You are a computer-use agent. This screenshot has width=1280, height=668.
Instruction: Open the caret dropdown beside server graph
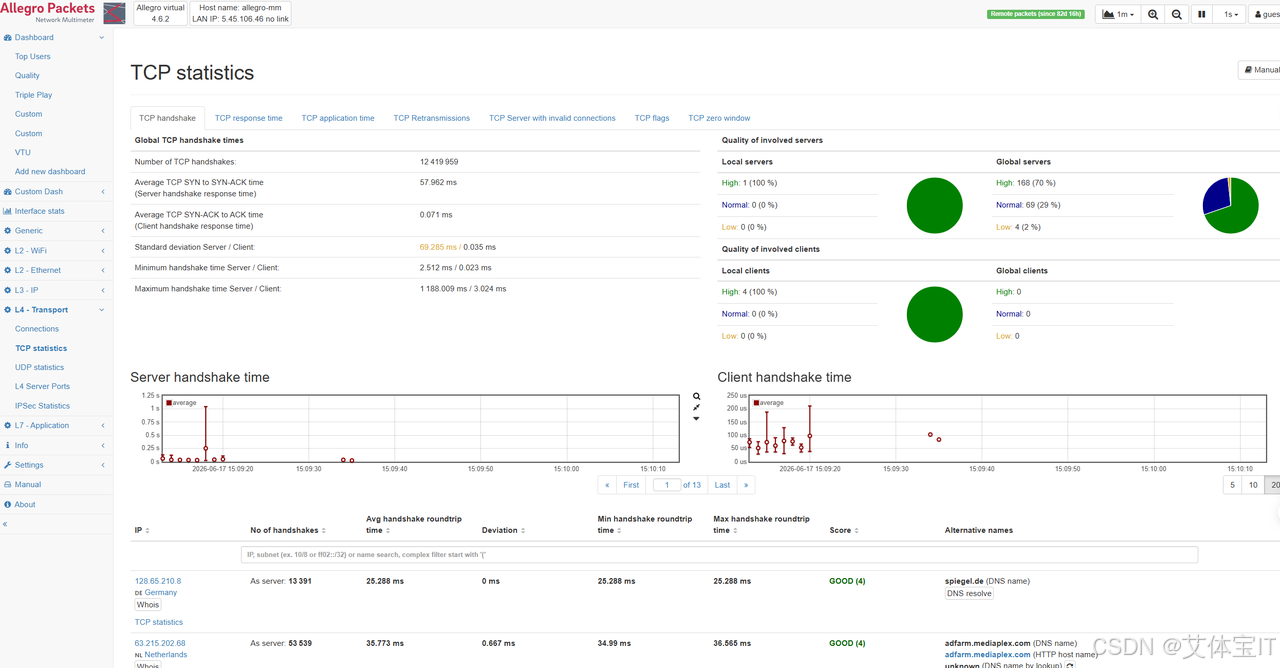click(697, 419)
